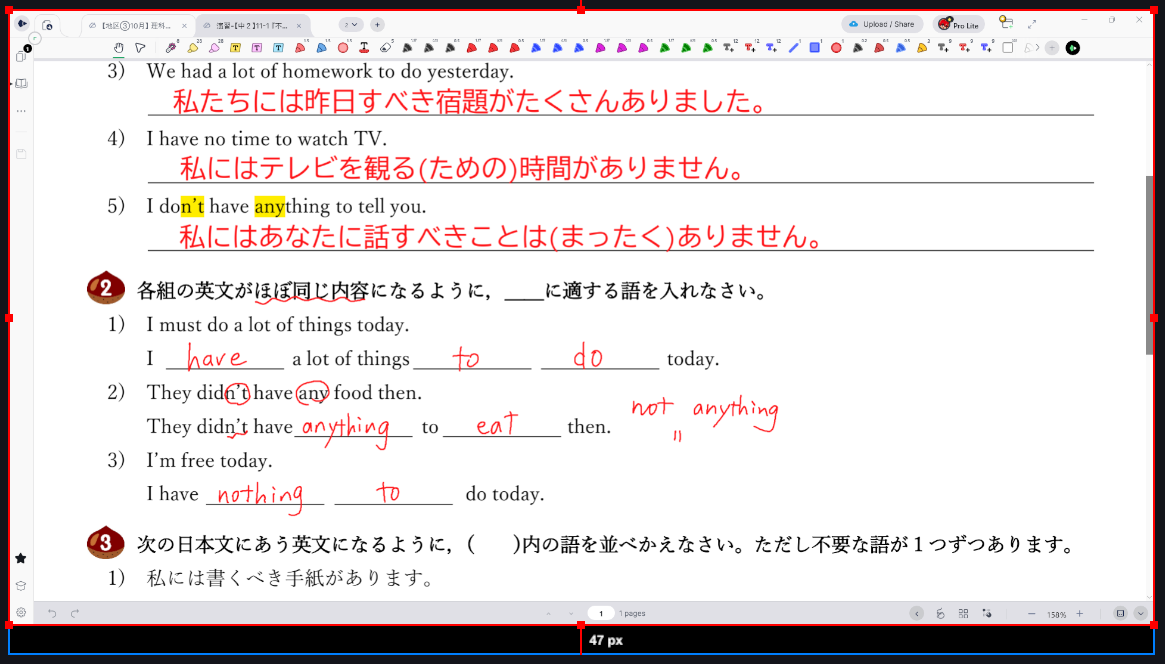Open the three-dot more menu in sidebar

click(21, 110)
